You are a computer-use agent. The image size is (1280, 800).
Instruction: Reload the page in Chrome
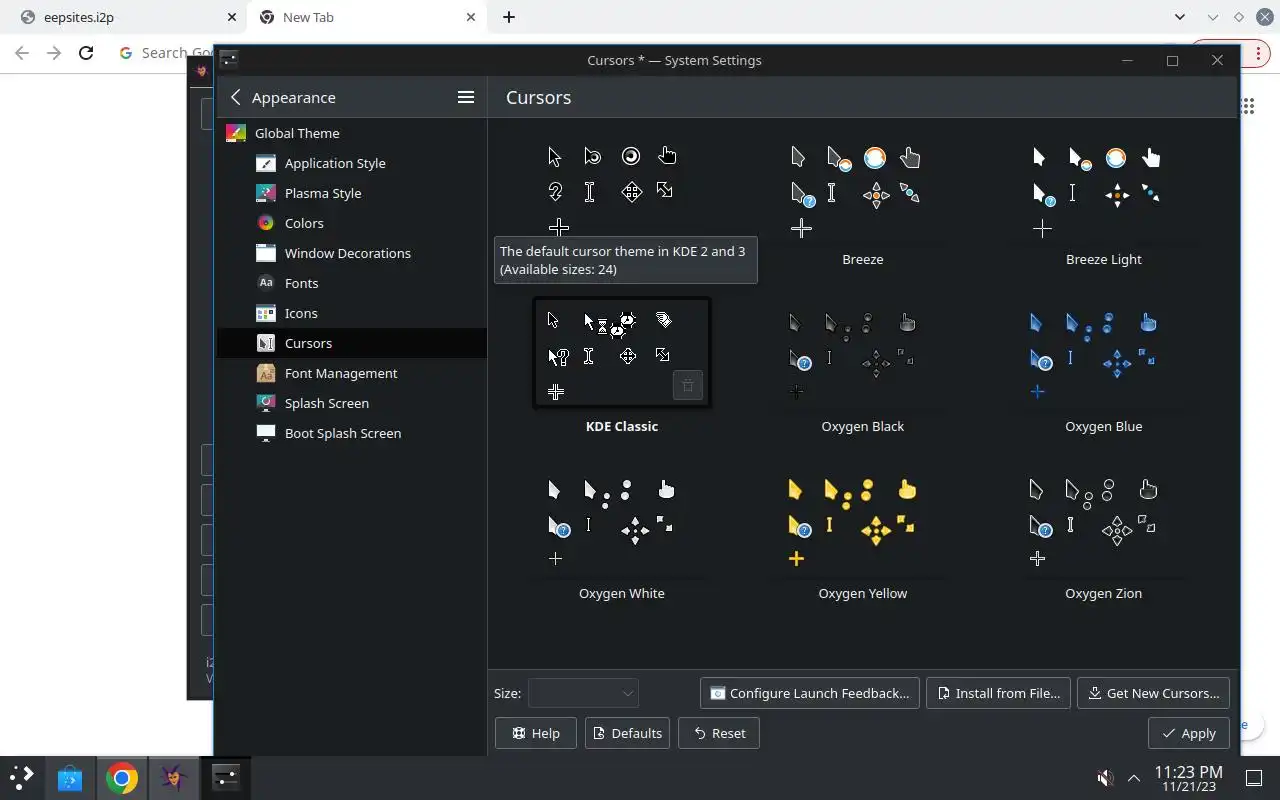pyautogui.click(x=86, y=53)
